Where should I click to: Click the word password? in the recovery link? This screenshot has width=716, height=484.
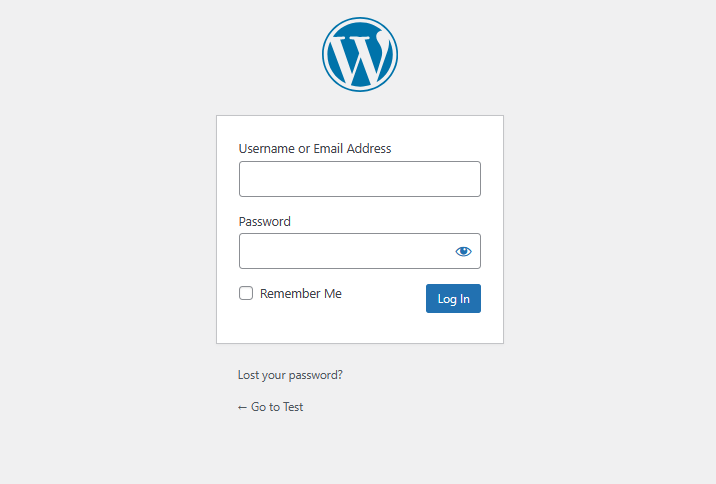tap(316, 375)
